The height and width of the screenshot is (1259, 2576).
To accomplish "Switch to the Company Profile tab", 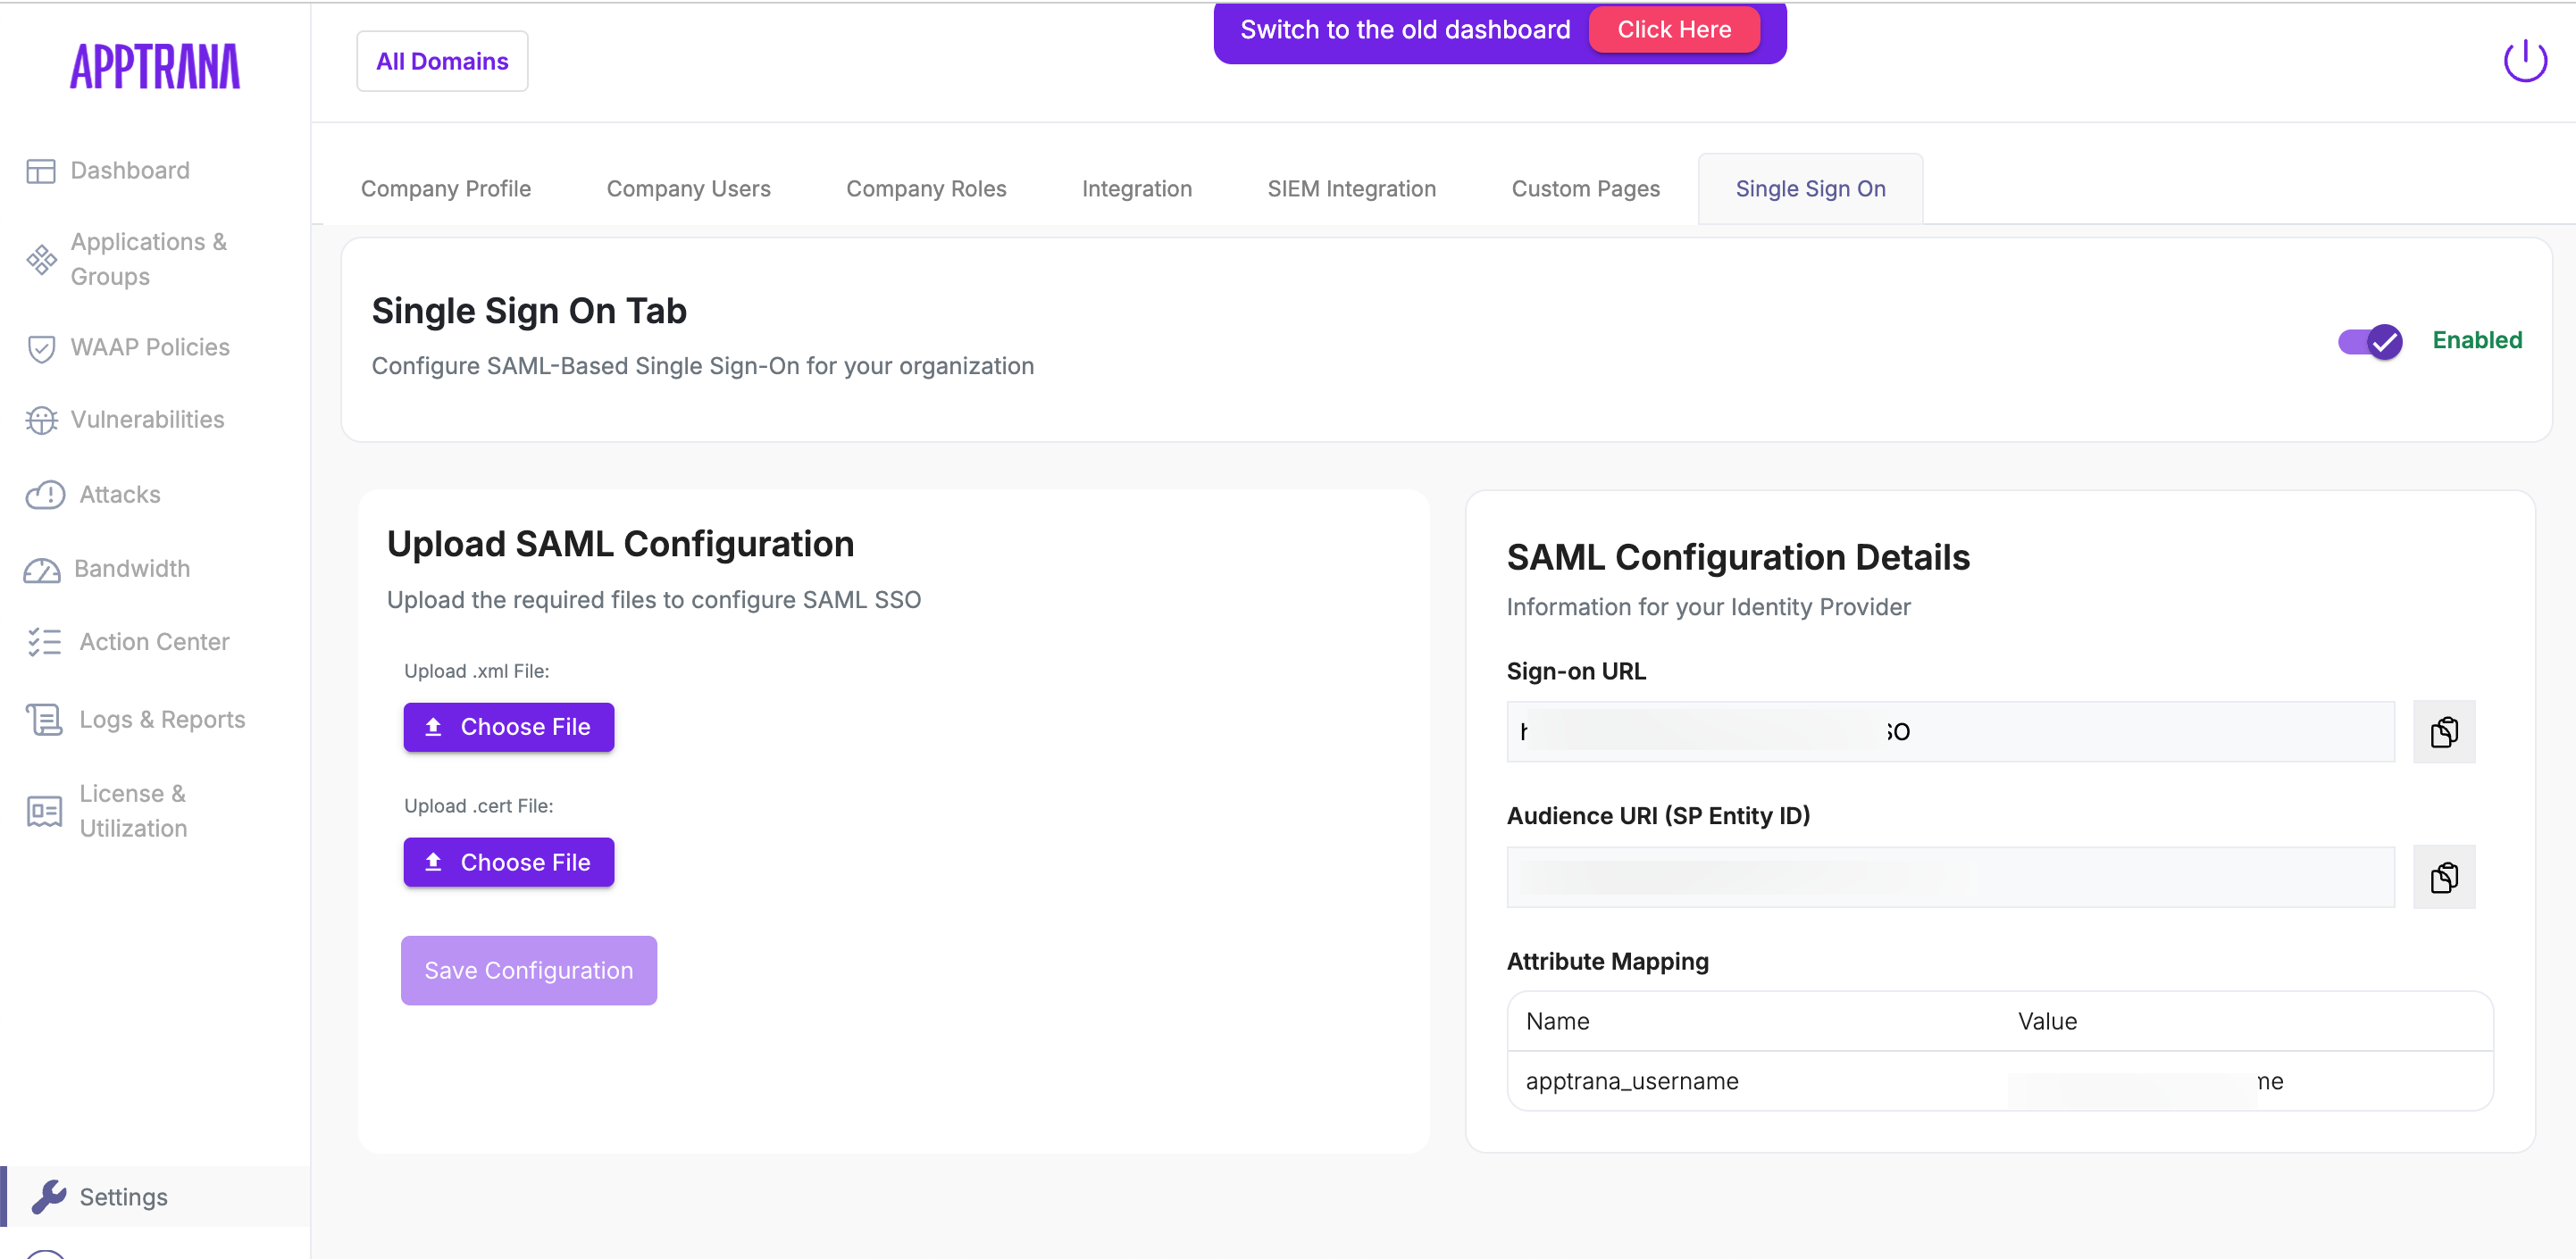I will click(446, 189).
